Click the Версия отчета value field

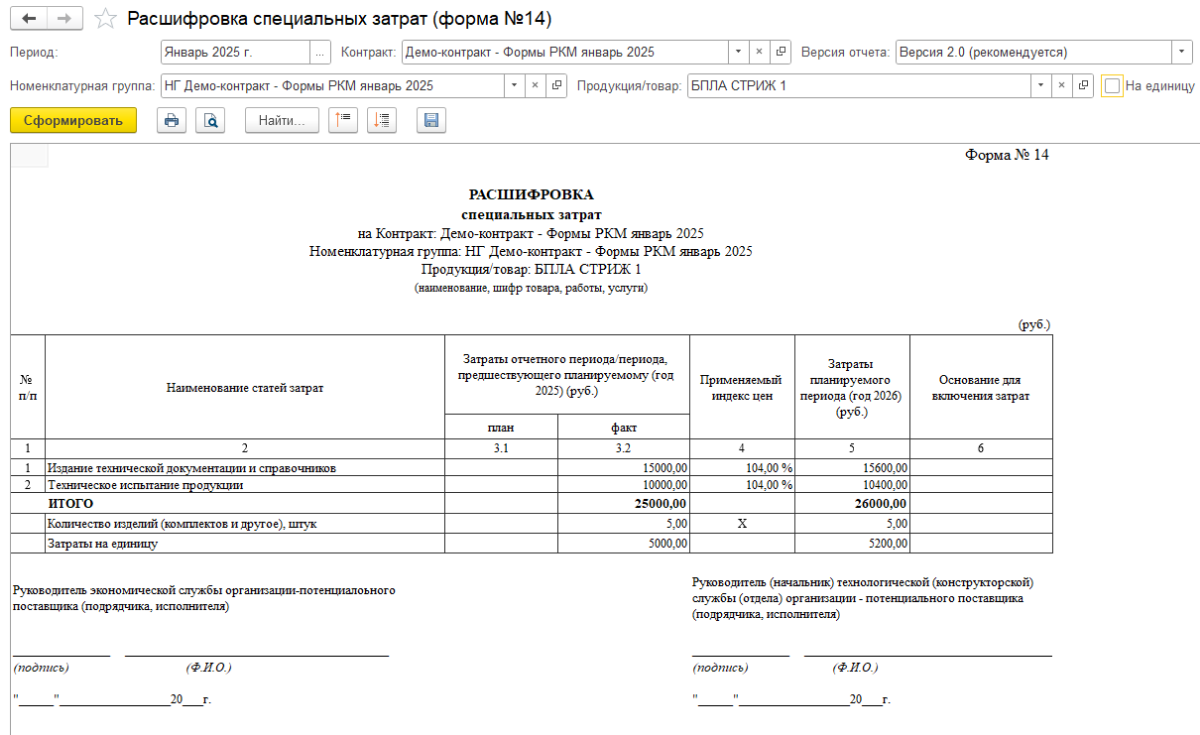click(1033, 52)
